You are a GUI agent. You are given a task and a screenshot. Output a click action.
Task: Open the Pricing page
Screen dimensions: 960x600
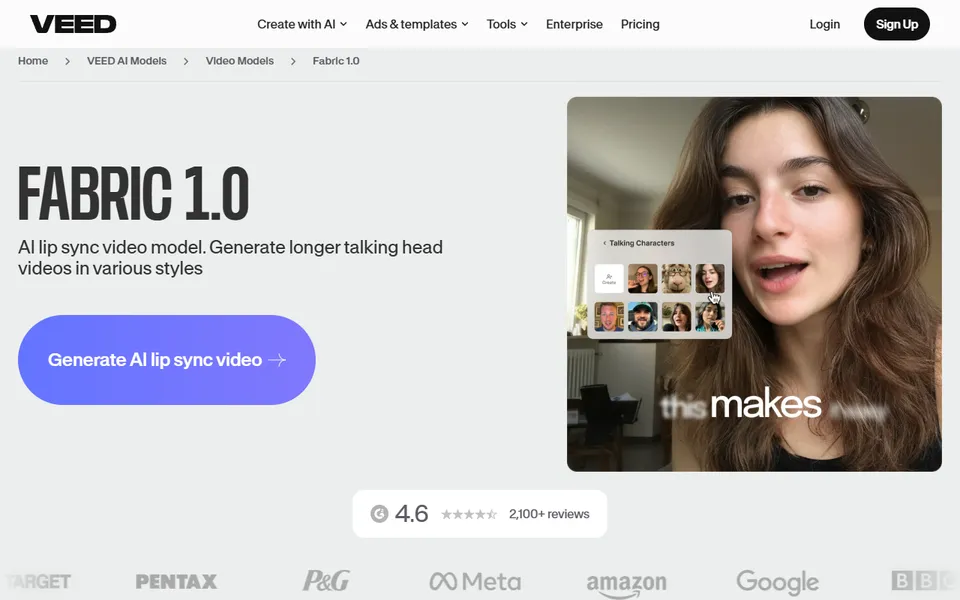[640, 24]
